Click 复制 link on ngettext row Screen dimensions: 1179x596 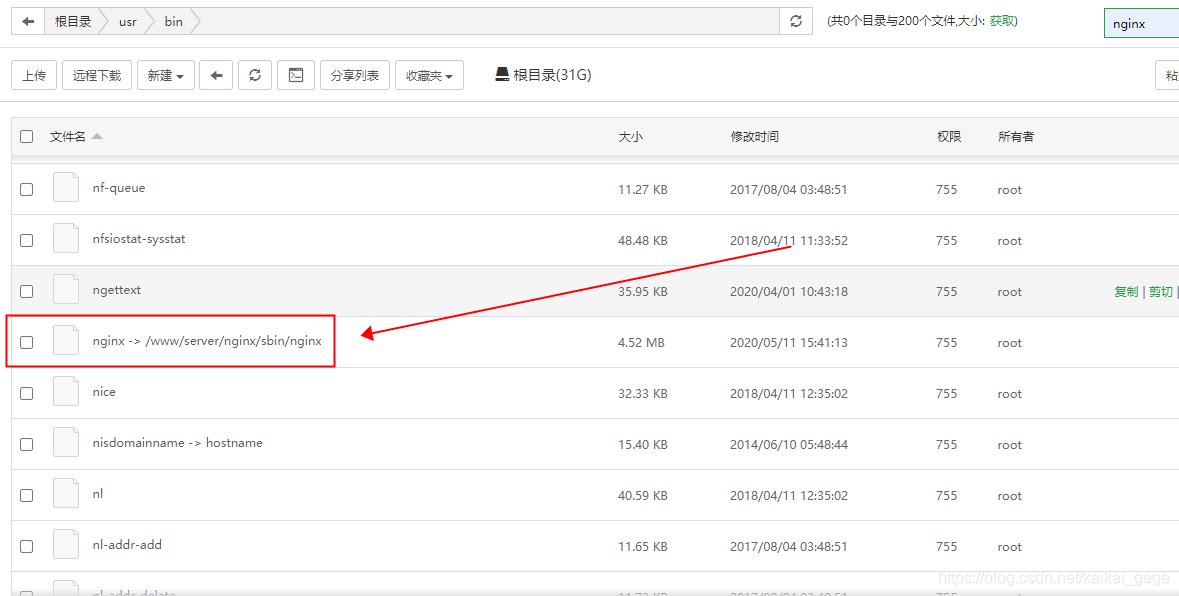point(1126,292)
